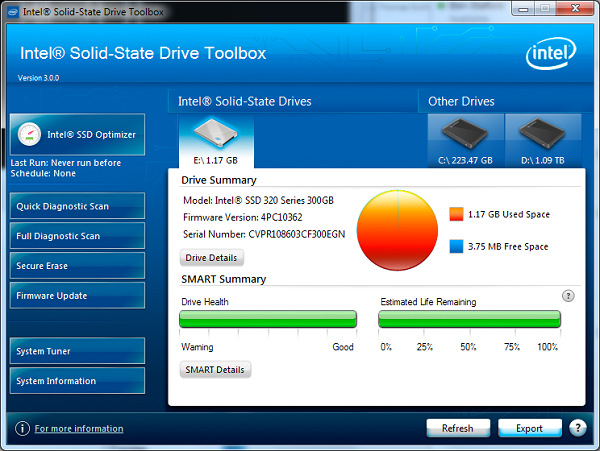Click the 1.17 GB Used Space label

[509, 214]
